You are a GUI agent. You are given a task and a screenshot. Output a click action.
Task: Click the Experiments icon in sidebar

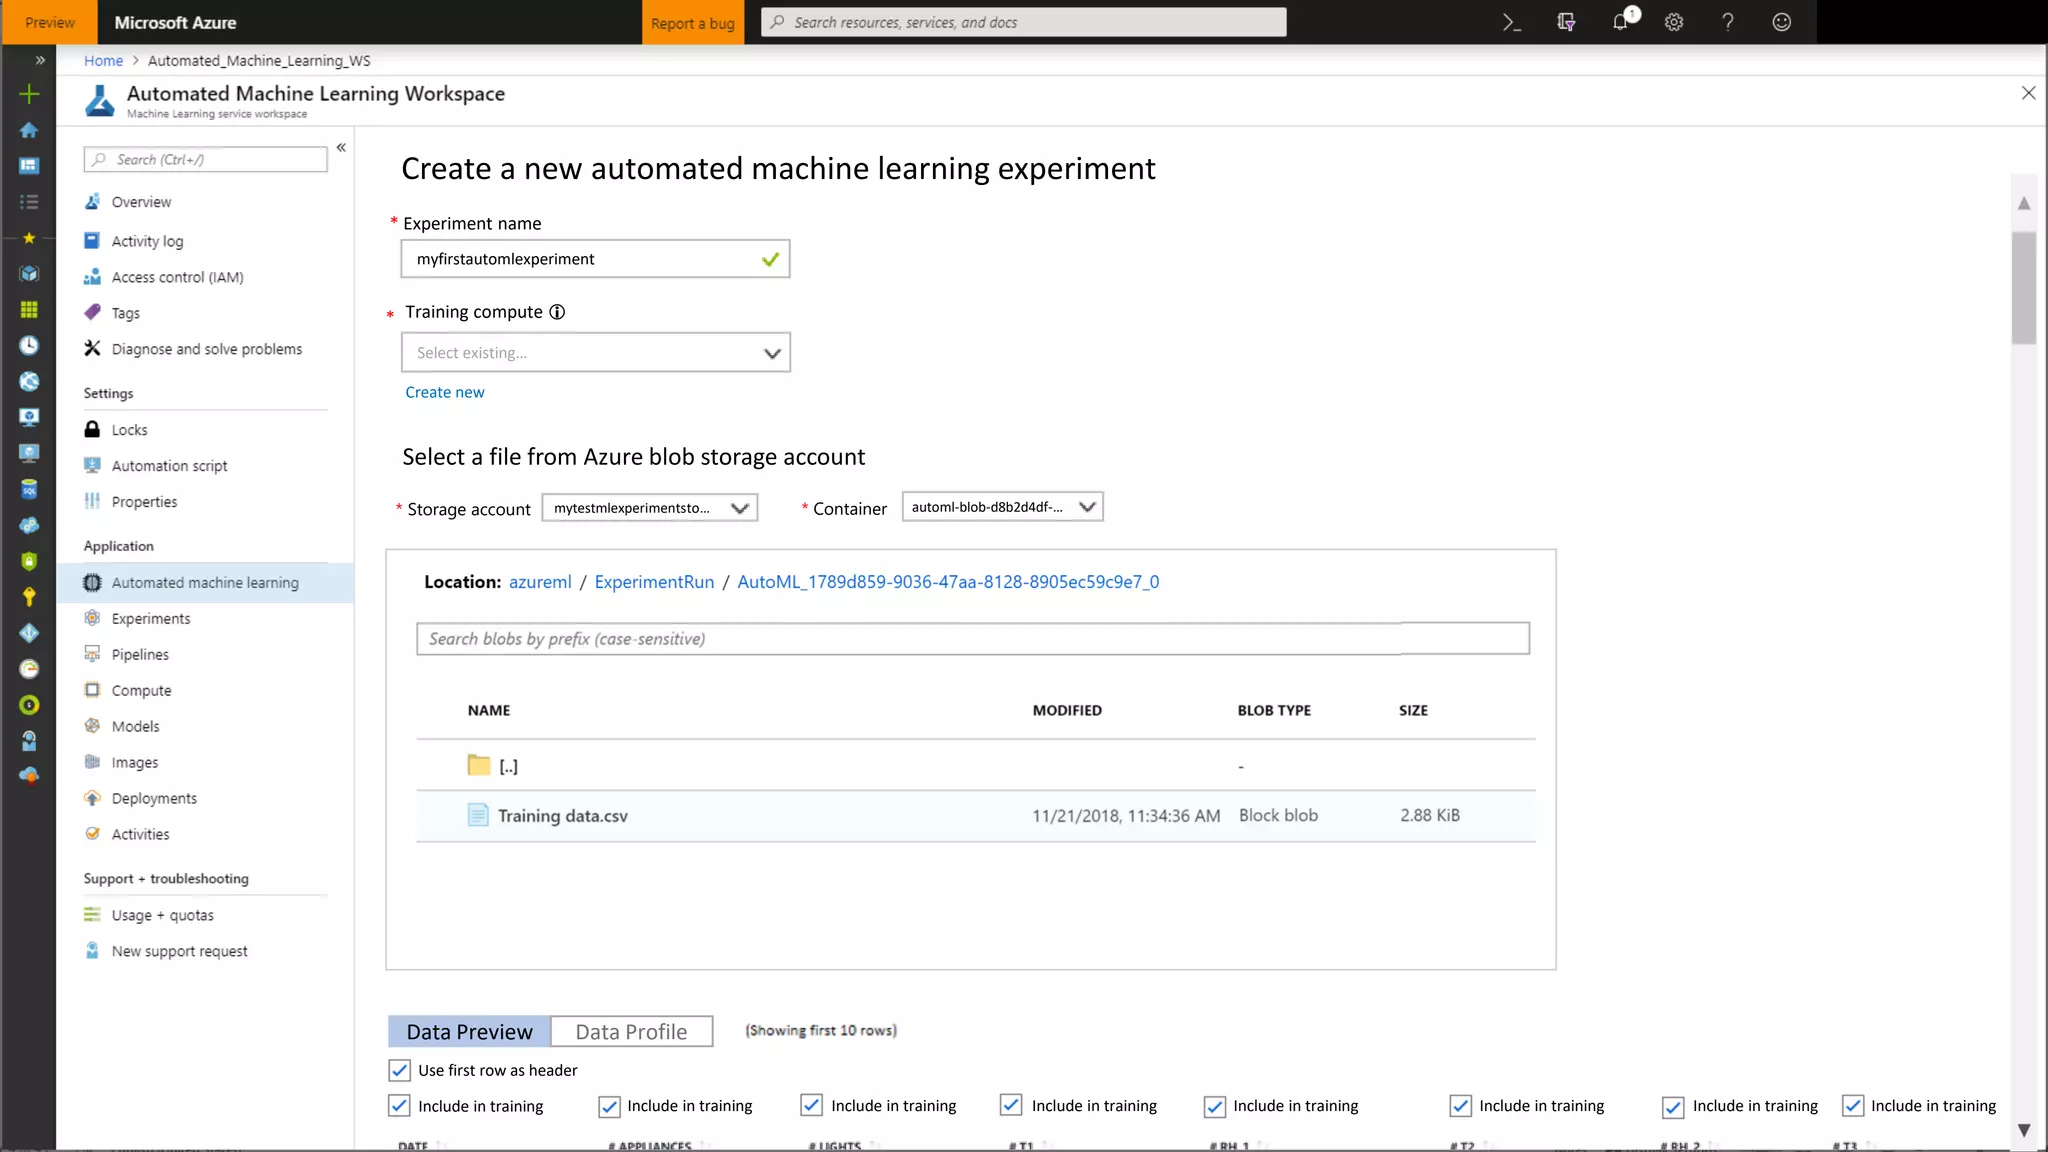pos(92,618)
